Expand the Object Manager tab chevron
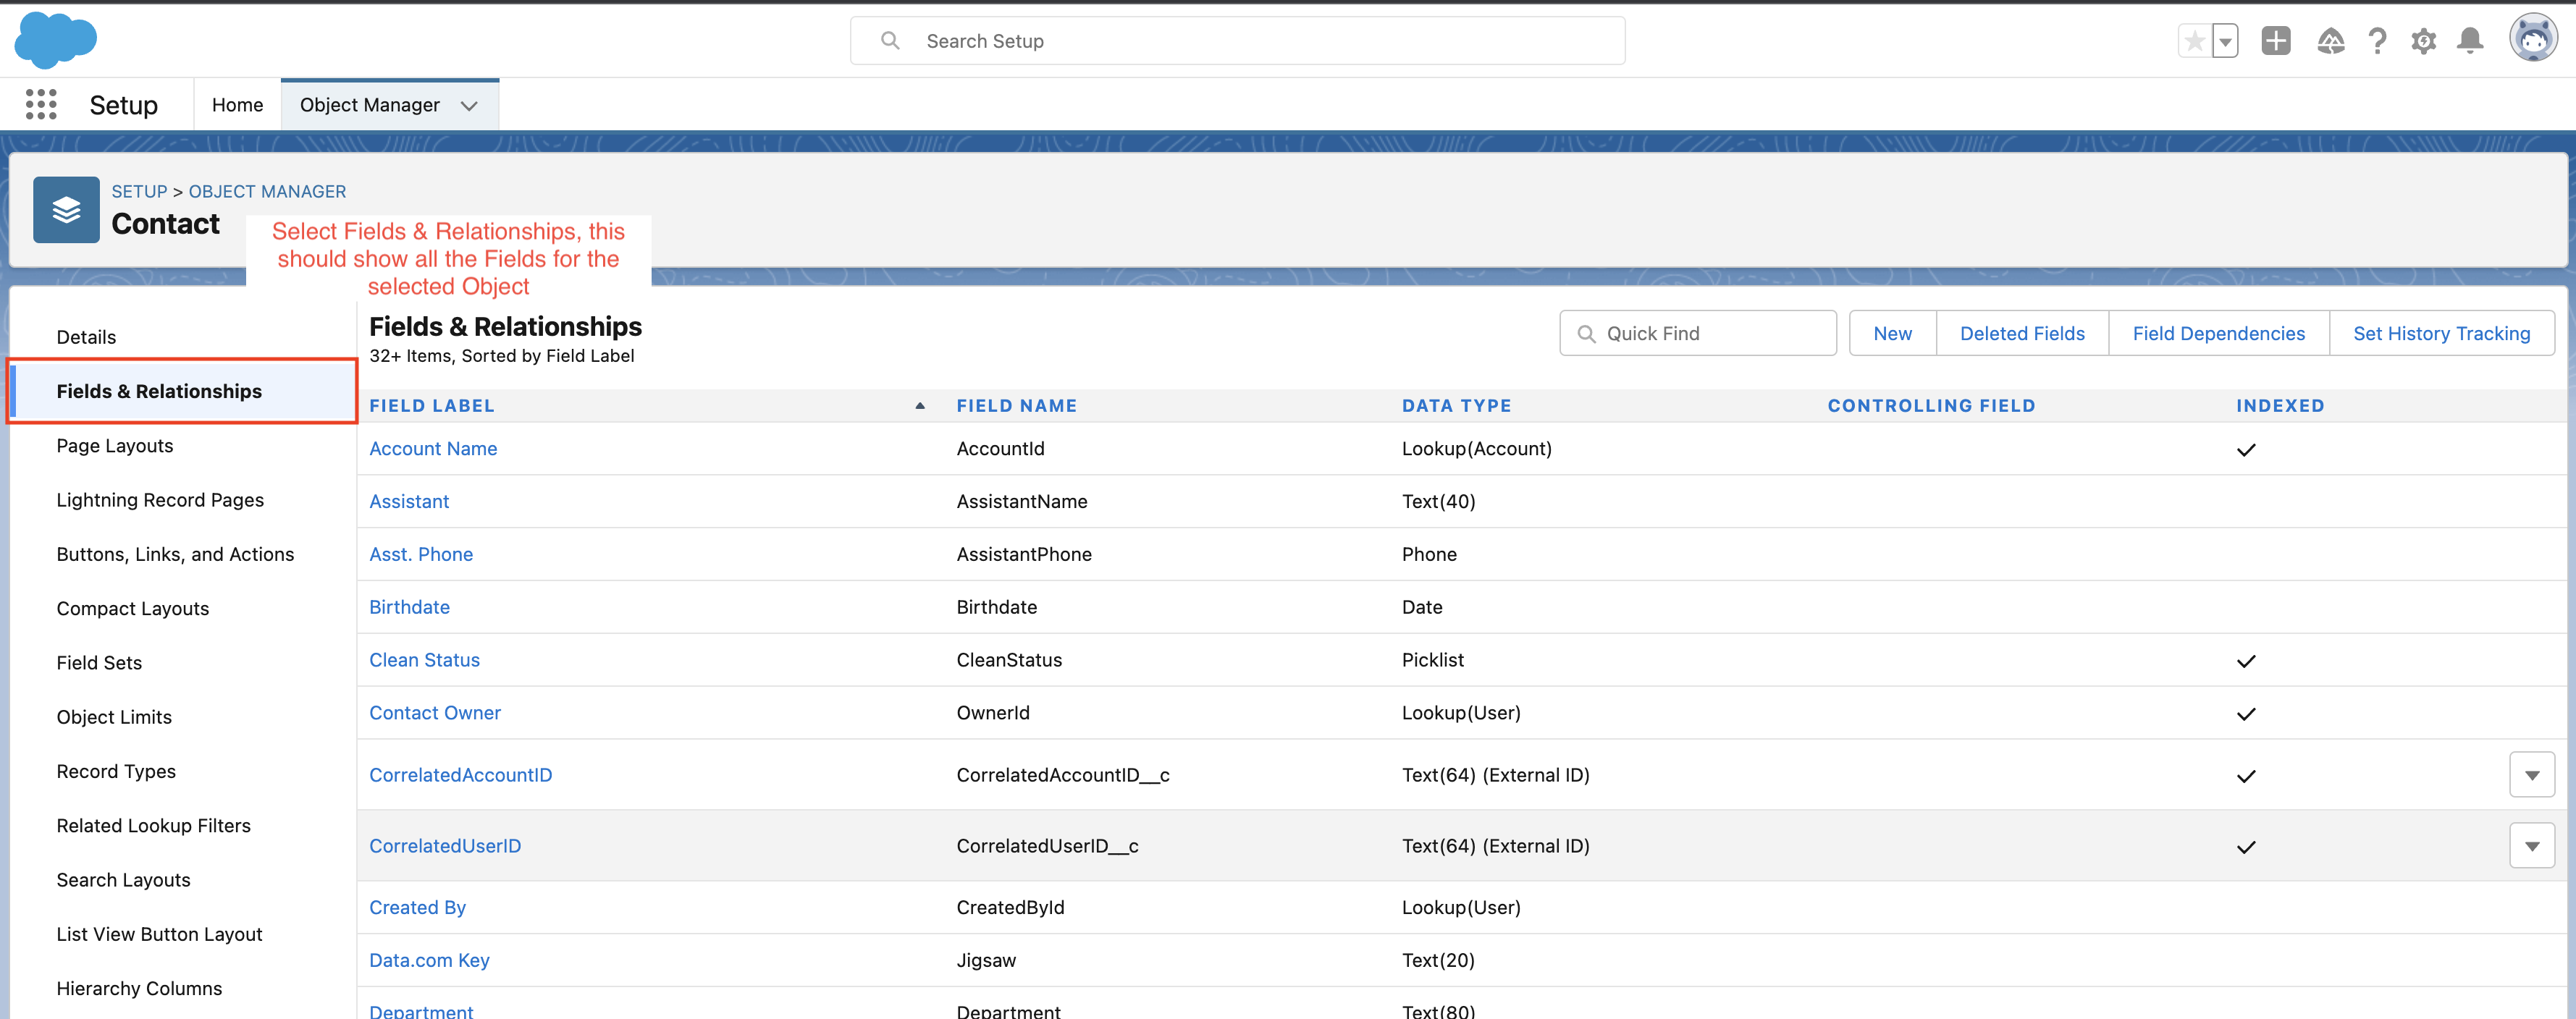Screen dimensions: 2576x1019 469,106
